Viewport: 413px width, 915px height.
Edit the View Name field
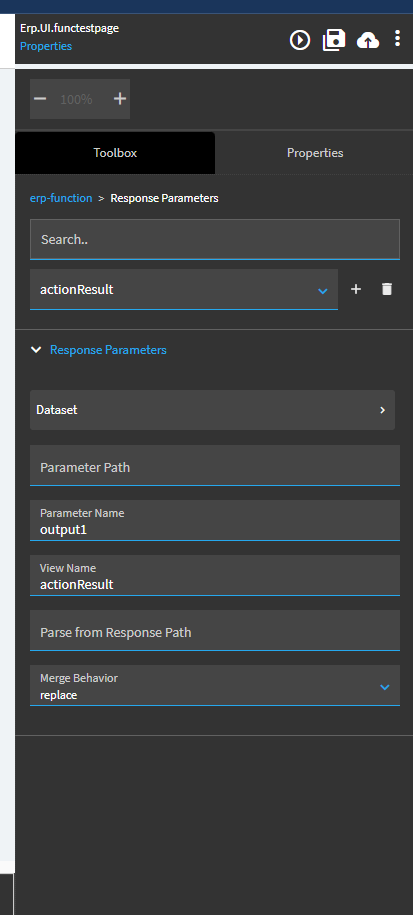215,575
